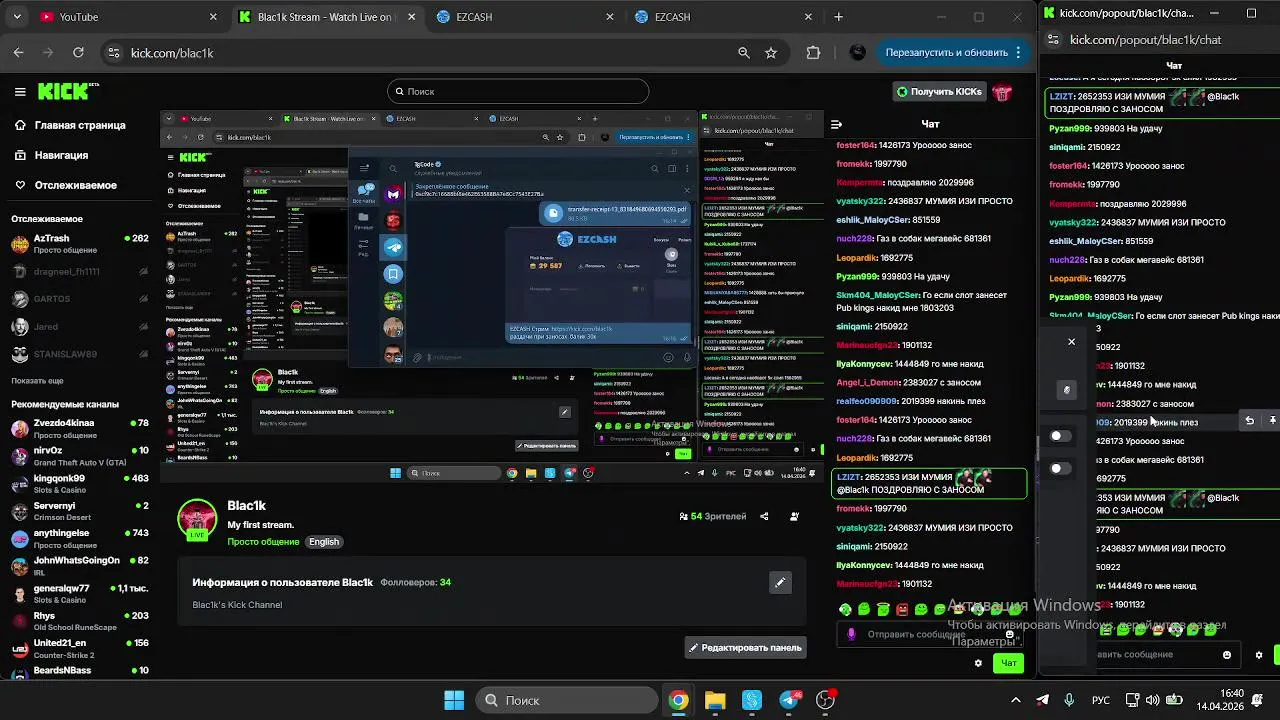Open Chrome from the taskbar
The width and height of the screenshot is (1280, 720).
click(x=679, y=700)
